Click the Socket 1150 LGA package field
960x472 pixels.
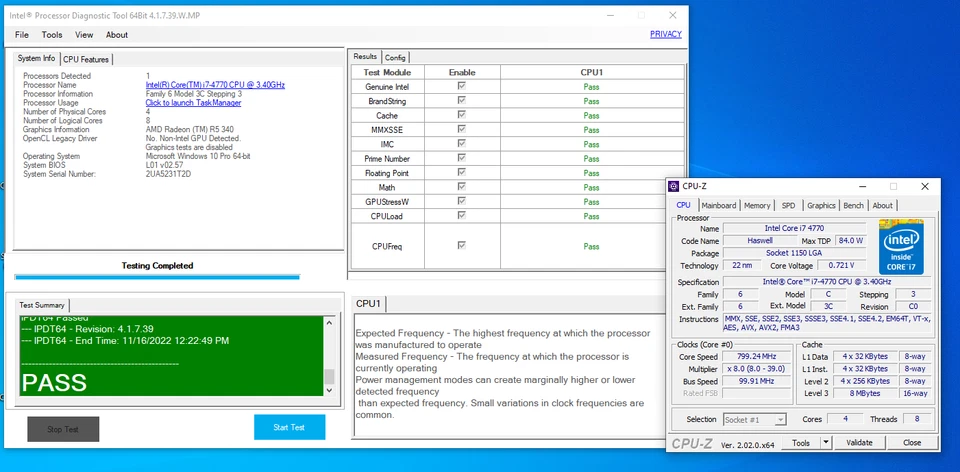click(794, 253)
